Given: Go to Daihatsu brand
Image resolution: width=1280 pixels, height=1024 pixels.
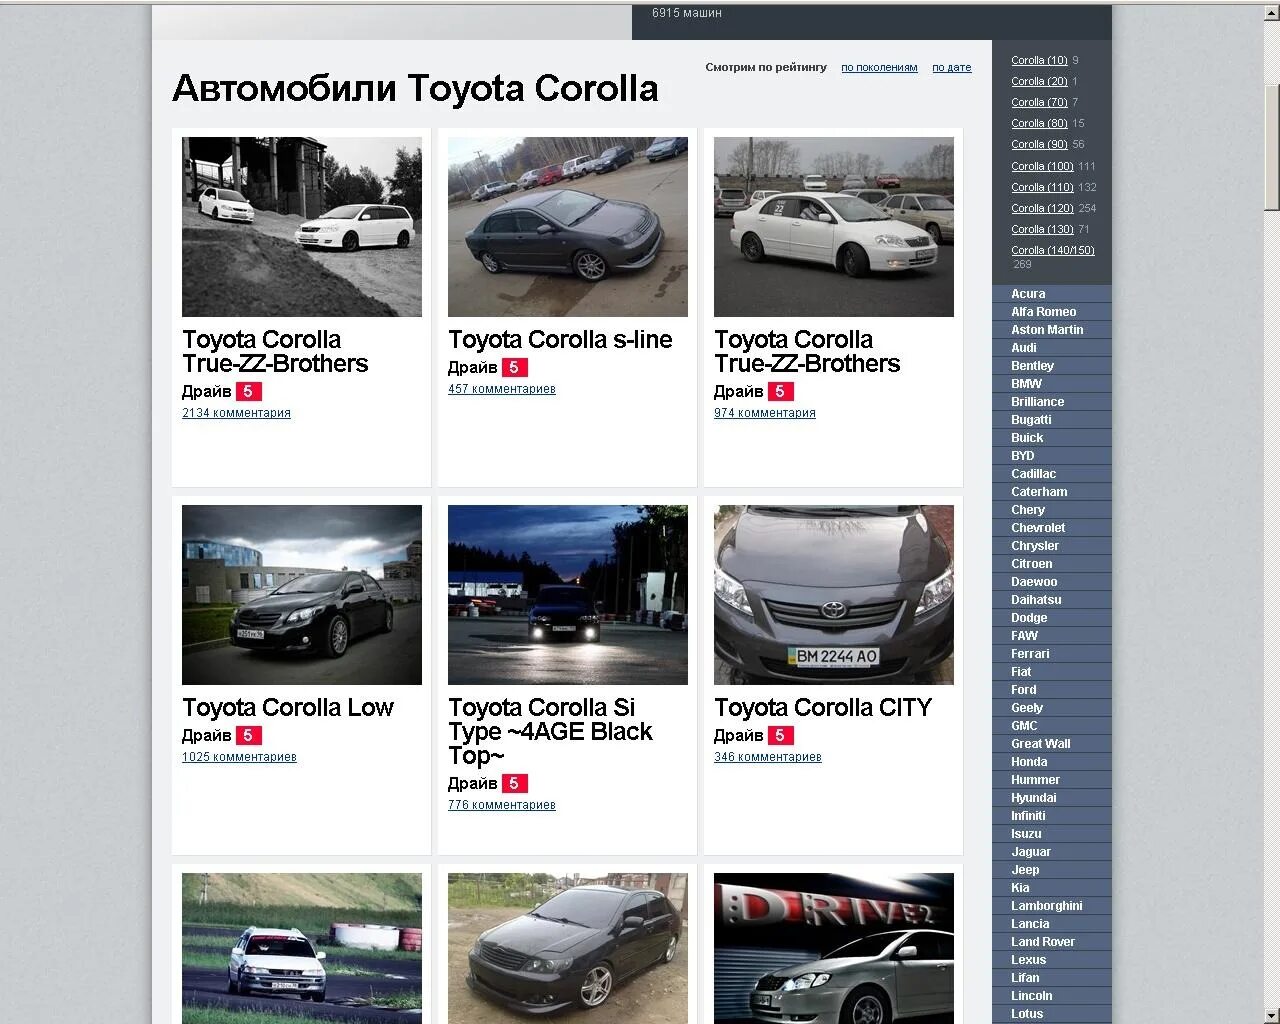Looking at the screenshot, I should 1036,600.
